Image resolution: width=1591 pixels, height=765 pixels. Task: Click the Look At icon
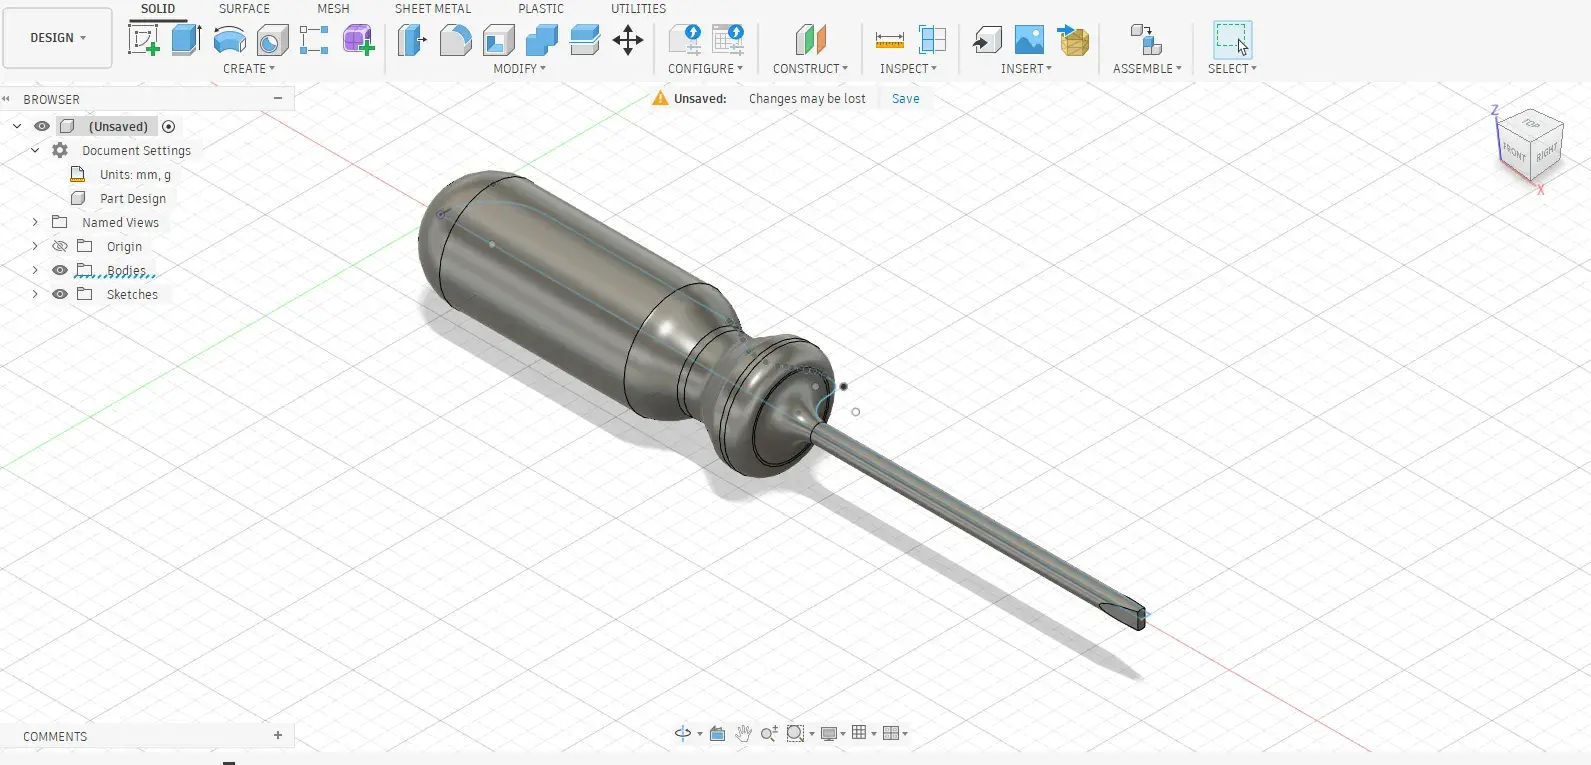(717, 733)
